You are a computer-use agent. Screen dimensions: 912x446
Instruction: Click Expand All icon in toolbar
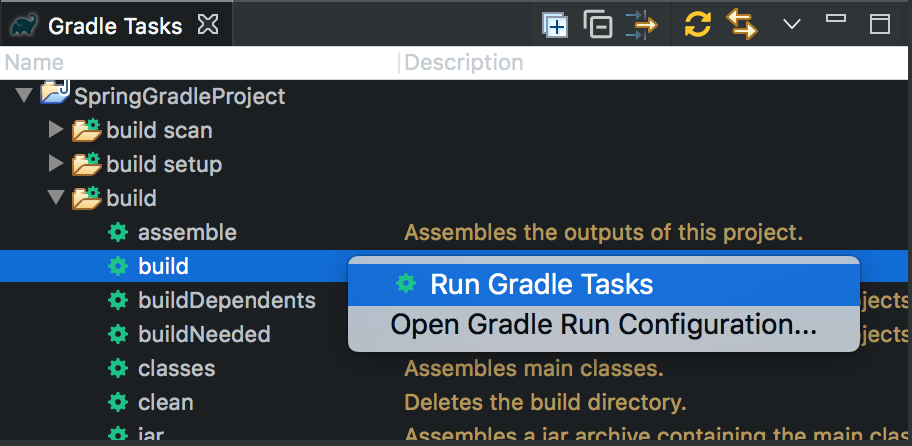click(x=555, y=25)
